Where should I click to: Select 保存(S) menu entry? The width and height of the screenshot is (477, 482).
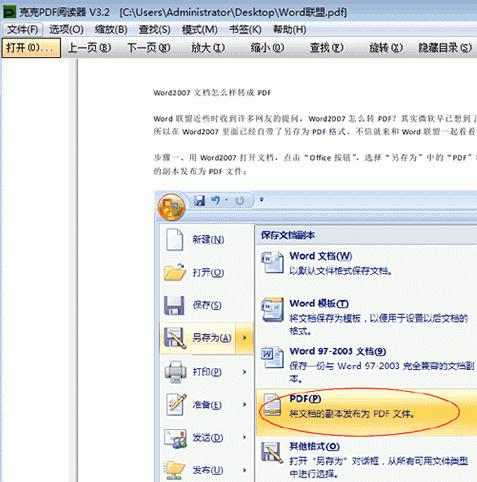(x=207, y=305)
